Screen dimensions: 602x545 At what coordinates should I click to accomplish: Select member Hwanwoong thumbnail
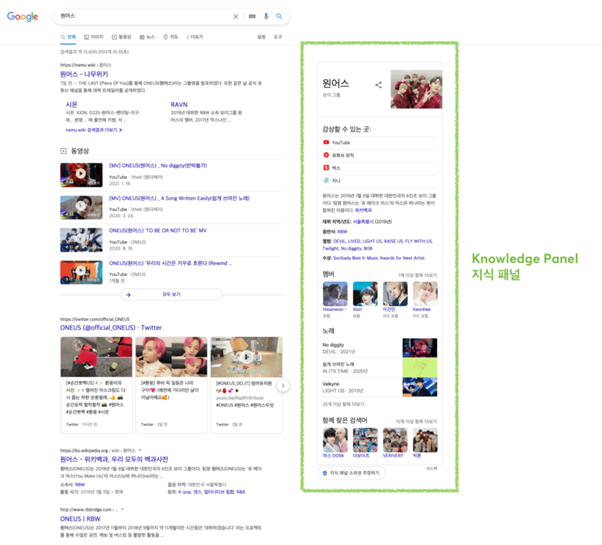(x=335, y=294)
